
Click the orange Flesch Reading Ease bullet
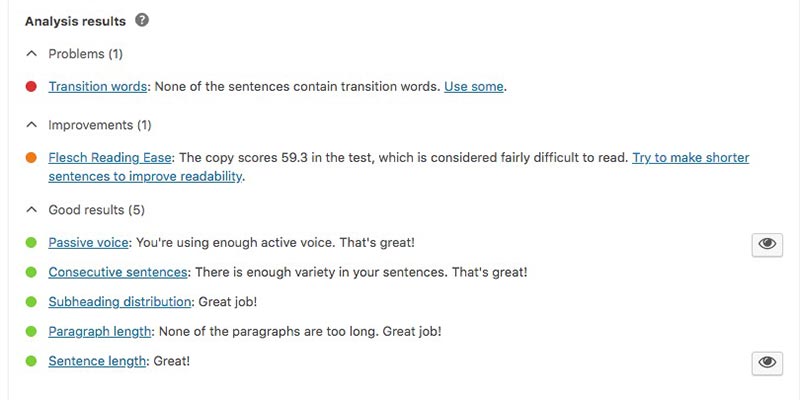[x=31, y=158]
